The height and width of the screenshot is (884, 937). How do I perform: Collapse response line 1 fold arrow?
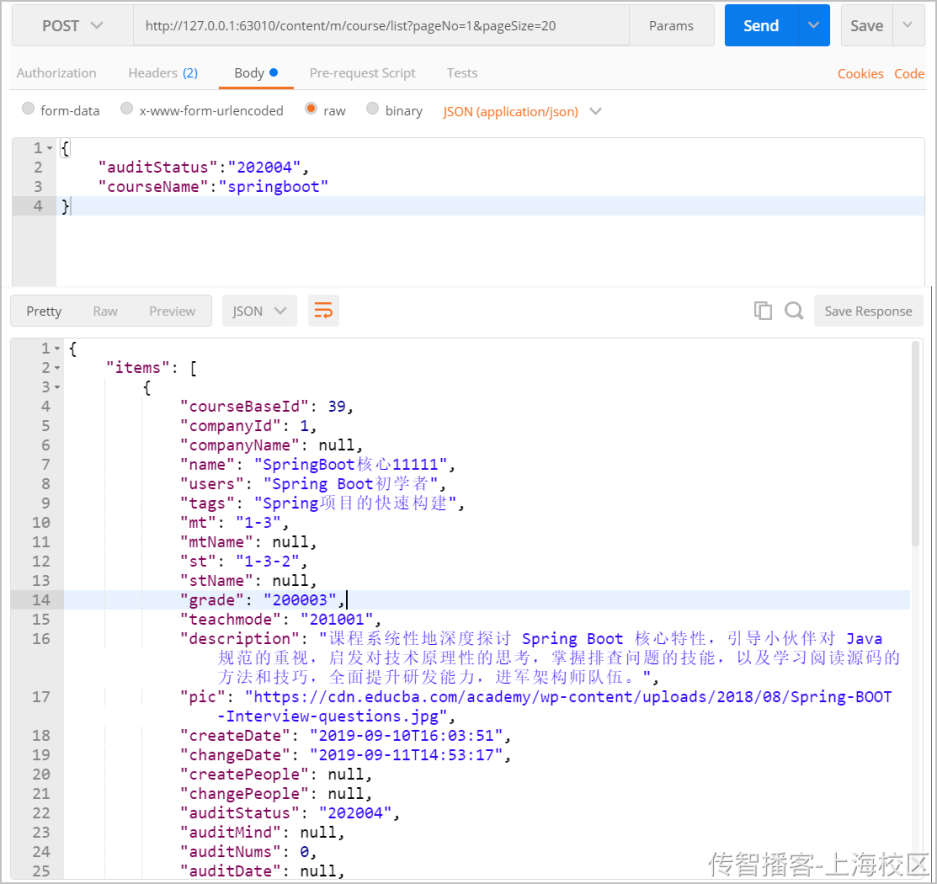[x=57, y=348]
